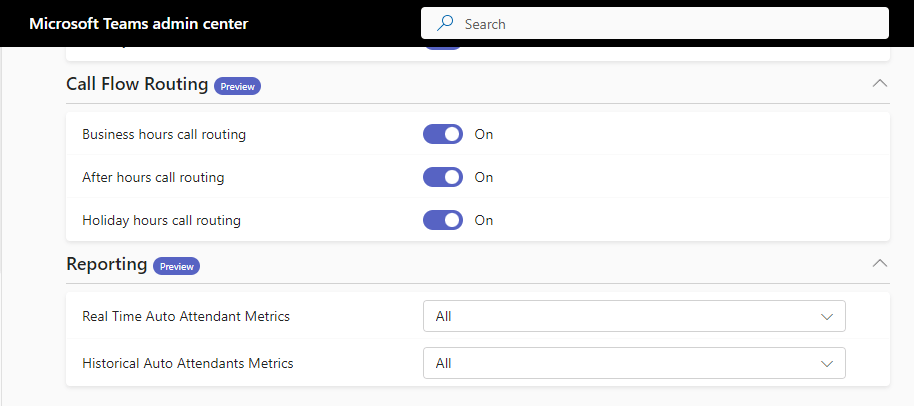Click the search magnifier icon

tap(445, 23)
